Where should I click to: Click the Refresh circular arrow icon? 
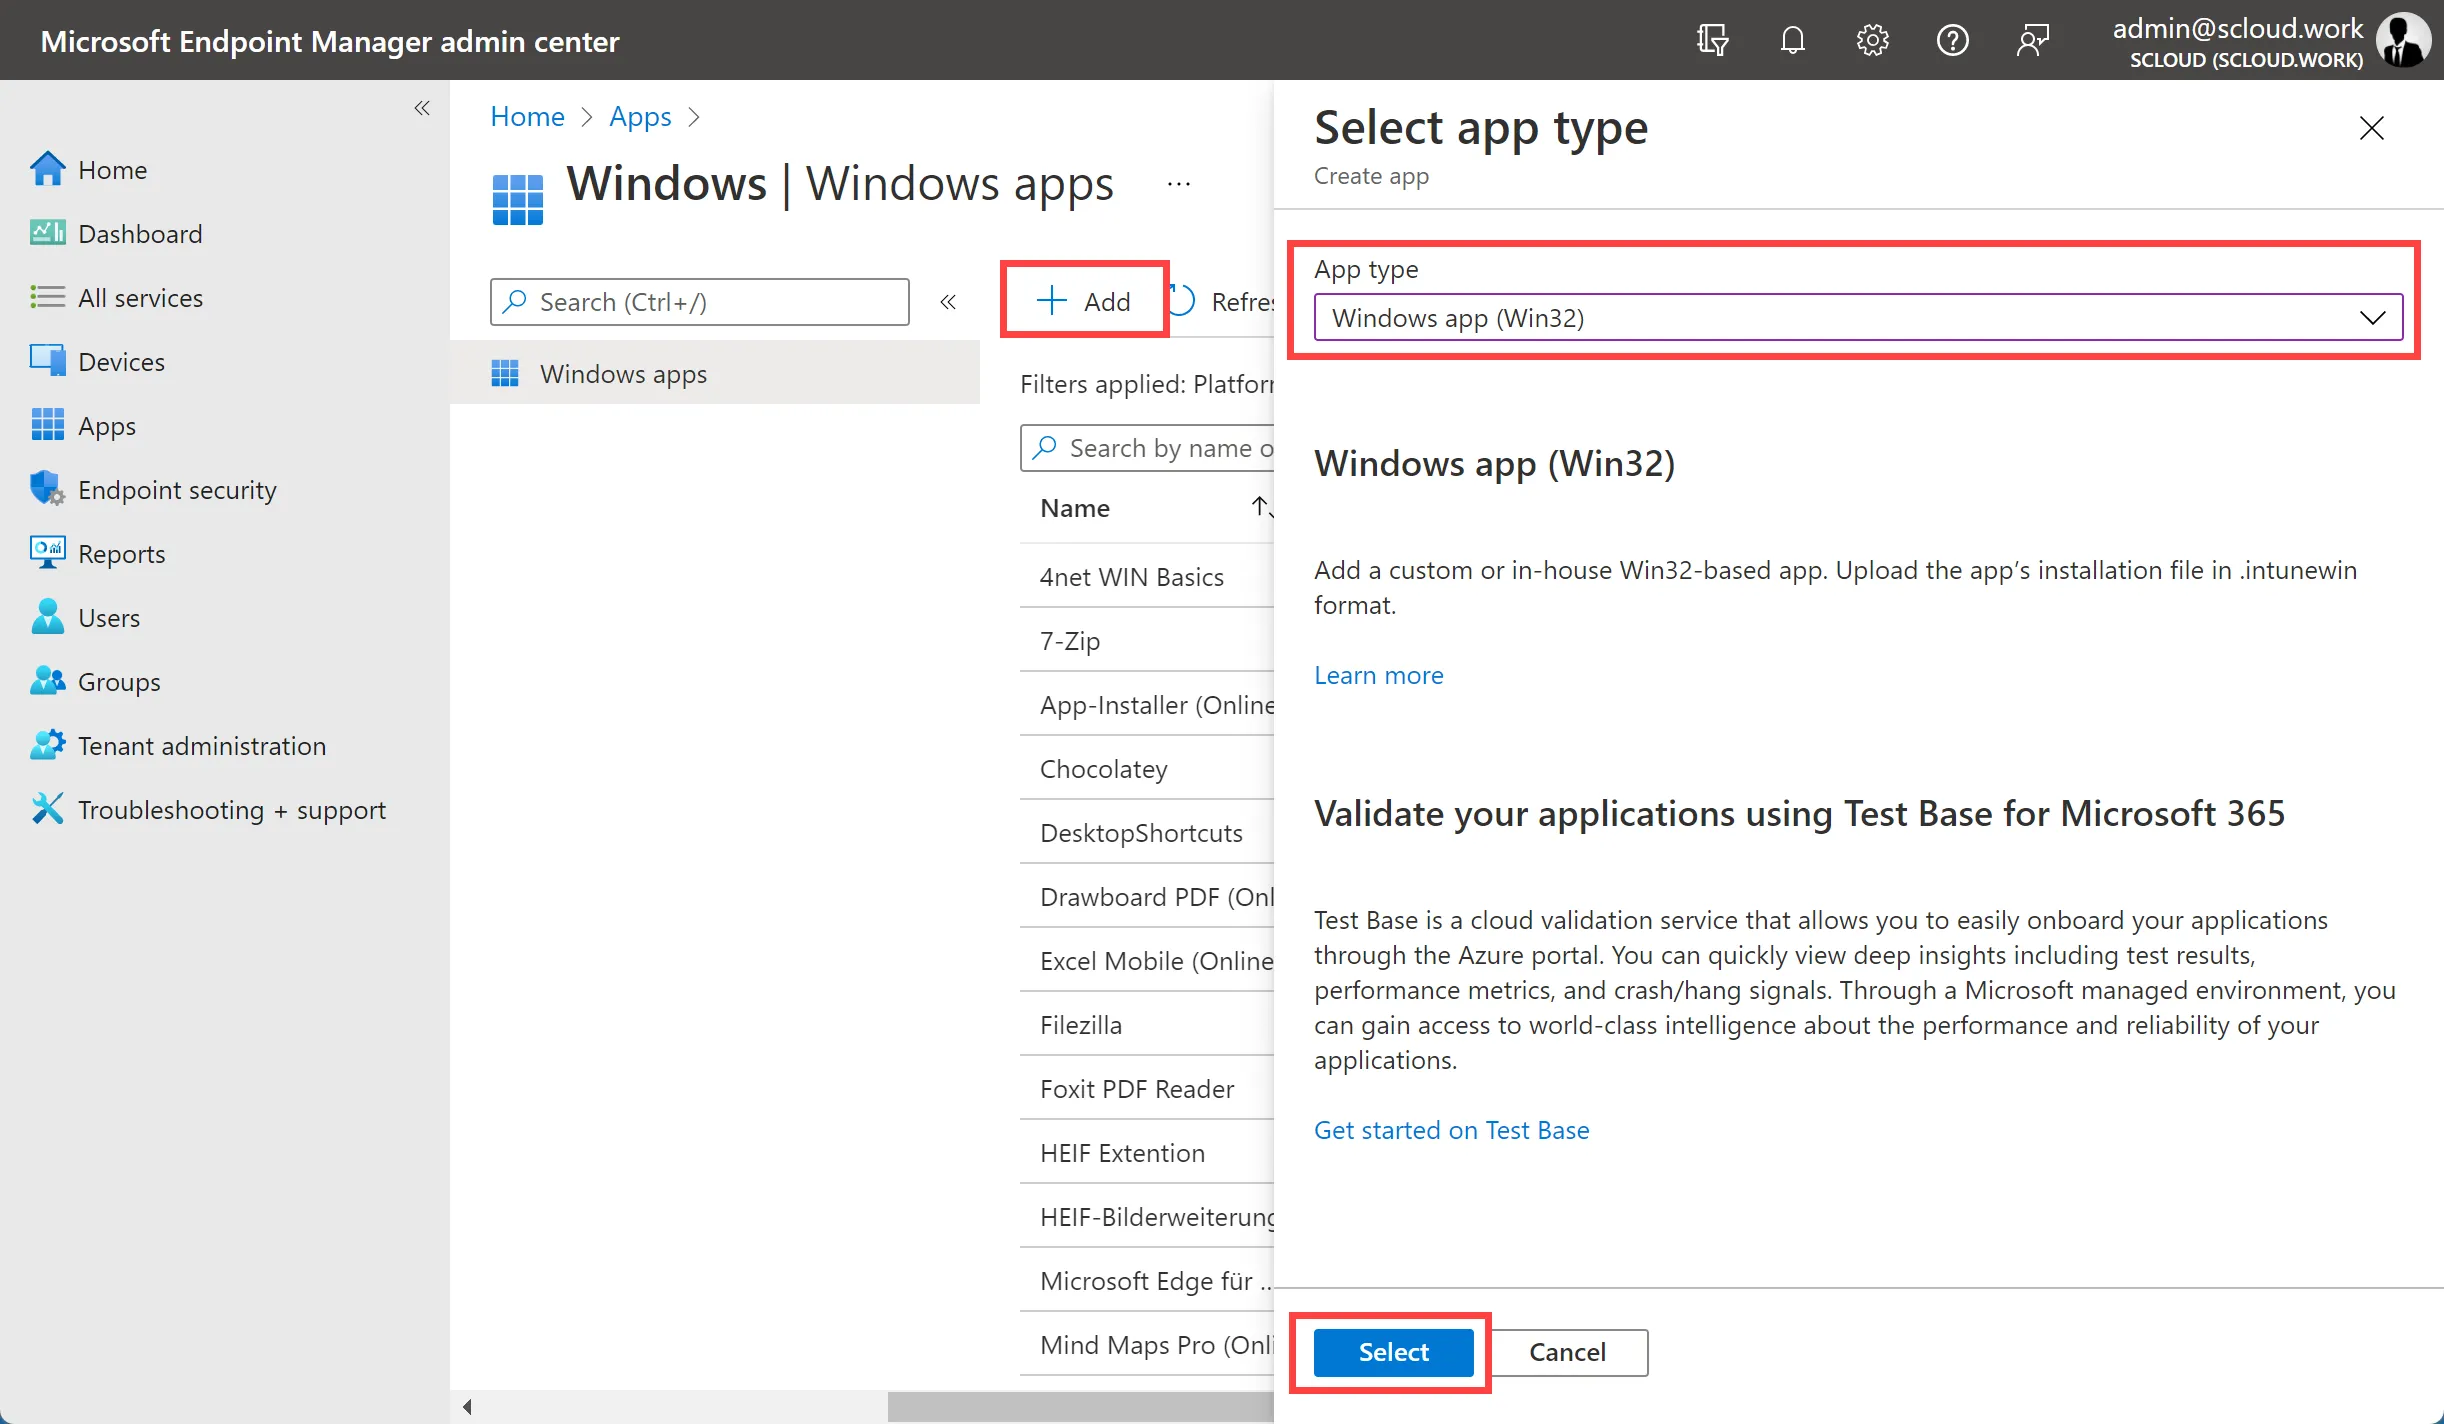tap(1182, 301)
